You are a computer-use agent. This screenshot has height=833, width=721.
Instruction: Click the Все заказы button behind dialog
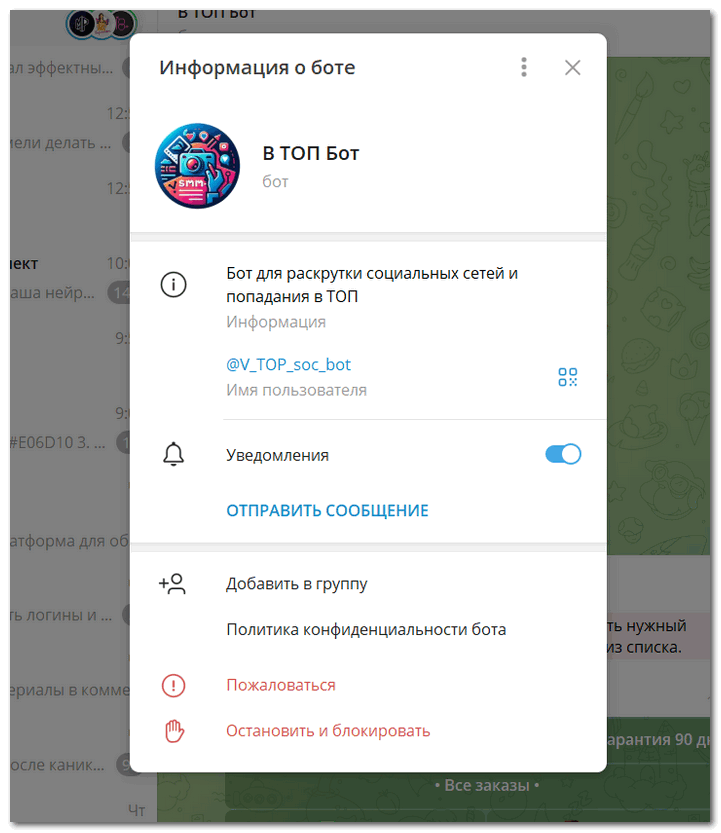(x=487, y=785)
